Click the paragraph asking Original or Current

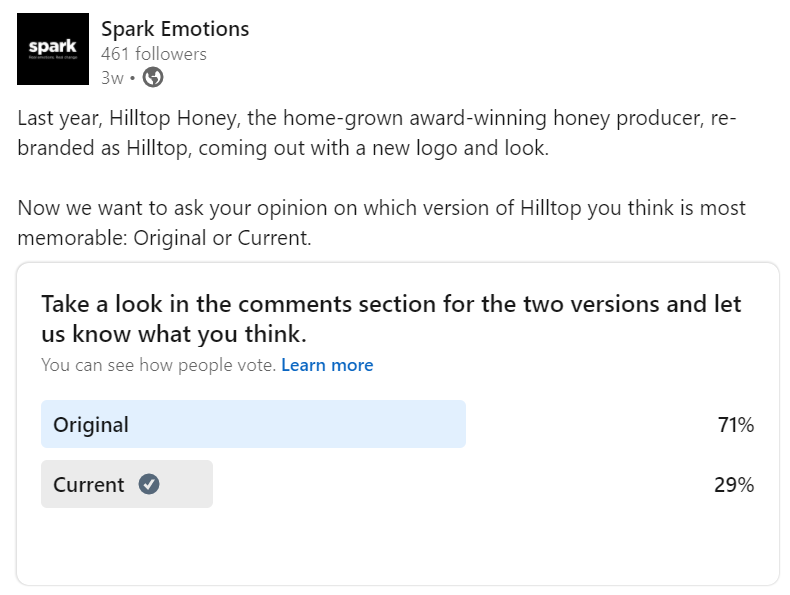[x=381, y=223]
